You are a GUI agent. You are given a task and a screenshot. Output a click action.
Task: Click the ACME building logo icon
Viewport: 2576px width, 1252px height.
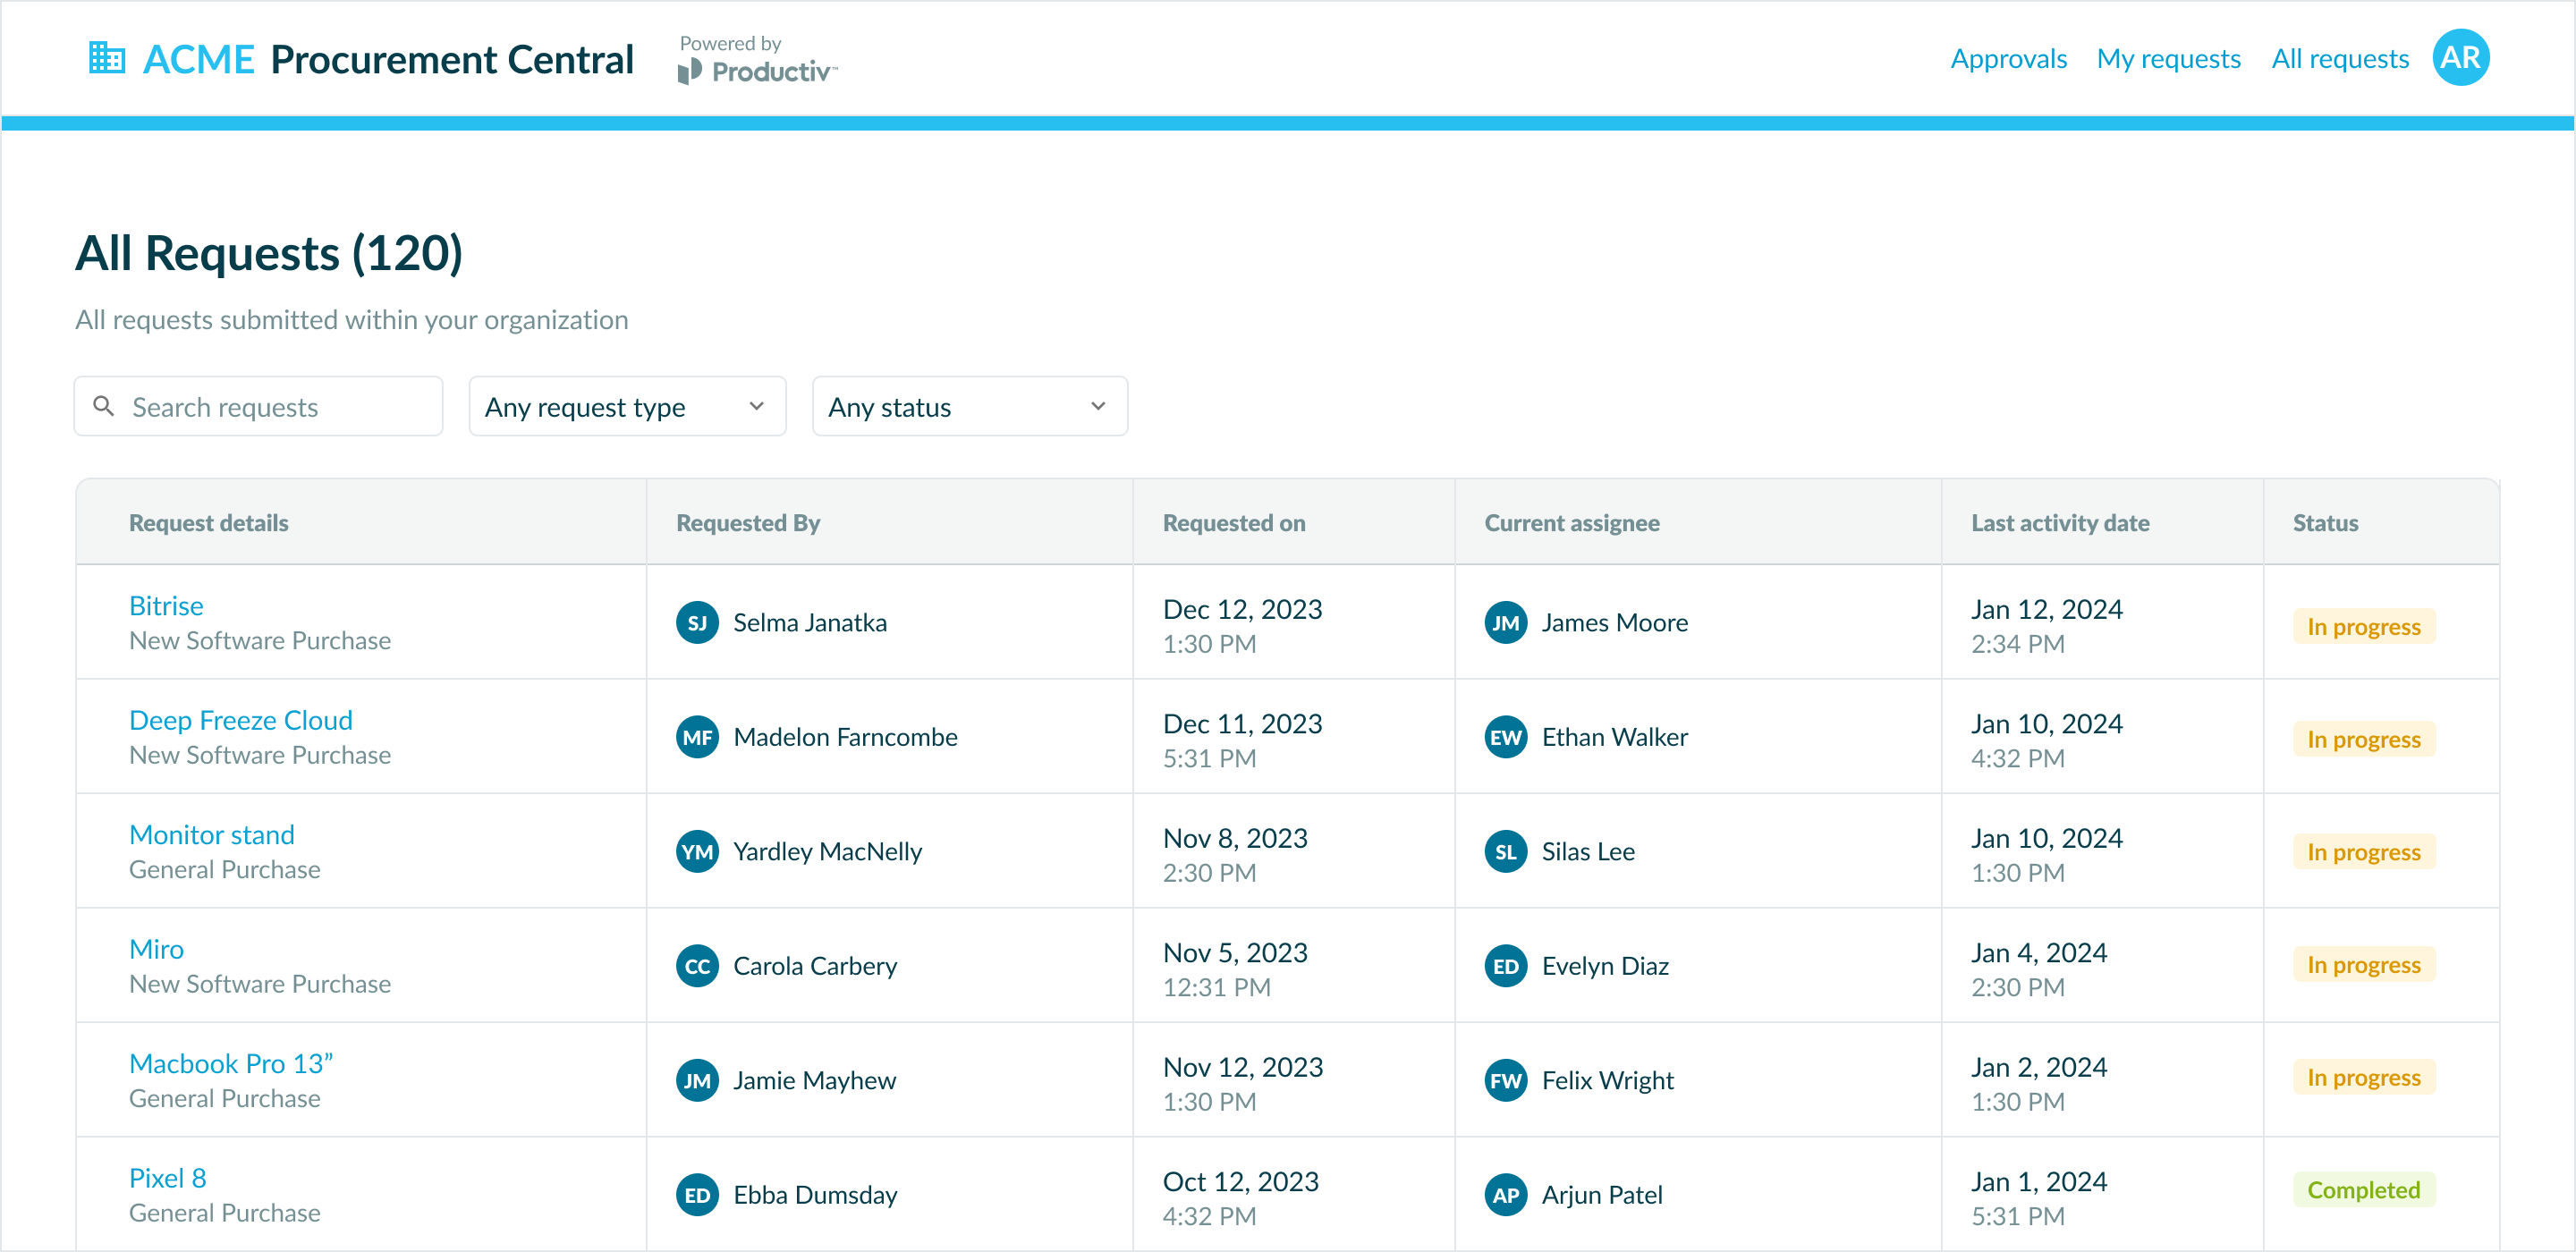click(107, 58)
